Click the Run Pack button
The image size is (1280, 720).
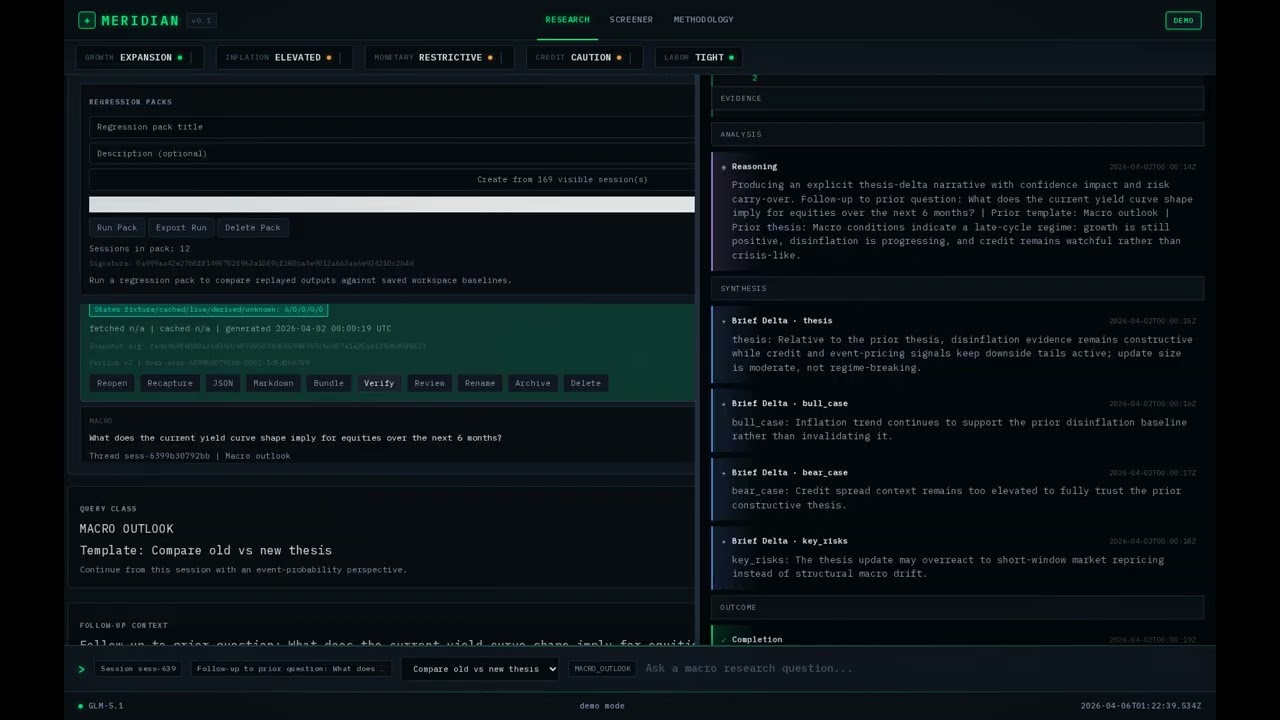point(117,228)
